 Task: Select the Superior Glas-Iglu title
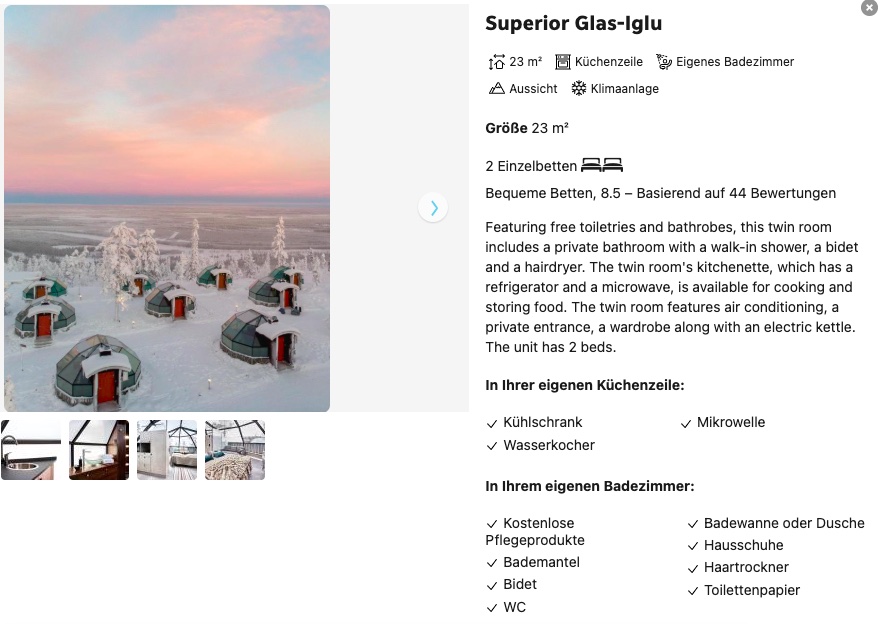[572, 23]
